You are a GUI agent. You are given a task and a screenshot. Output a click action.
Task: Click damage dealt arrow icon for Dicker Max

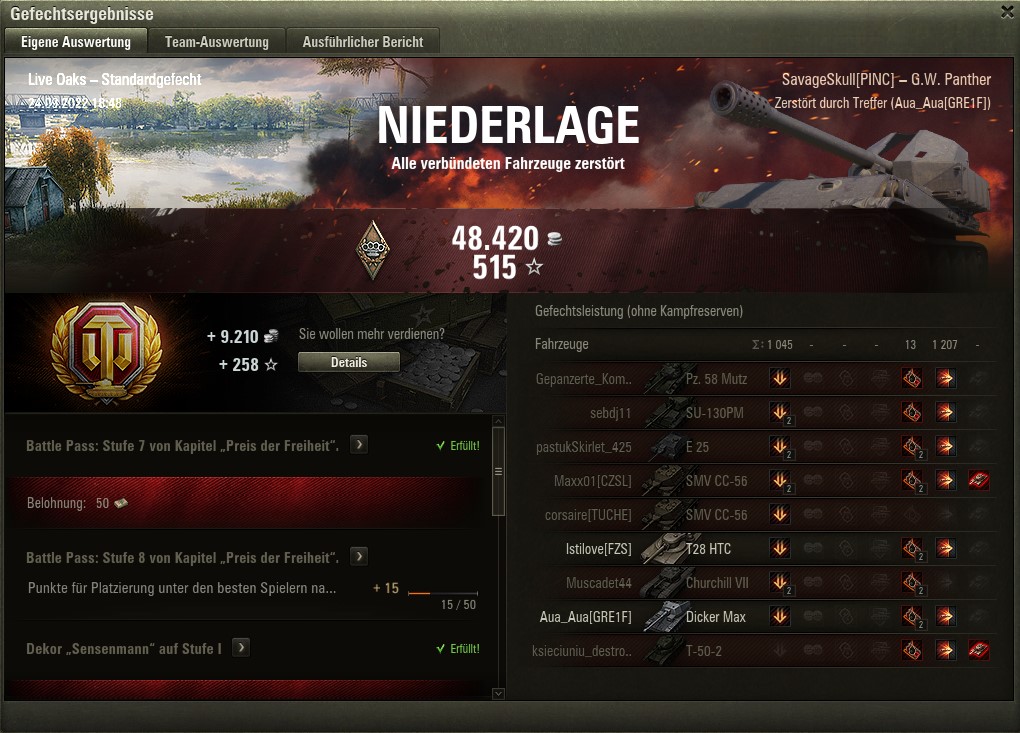945,616
